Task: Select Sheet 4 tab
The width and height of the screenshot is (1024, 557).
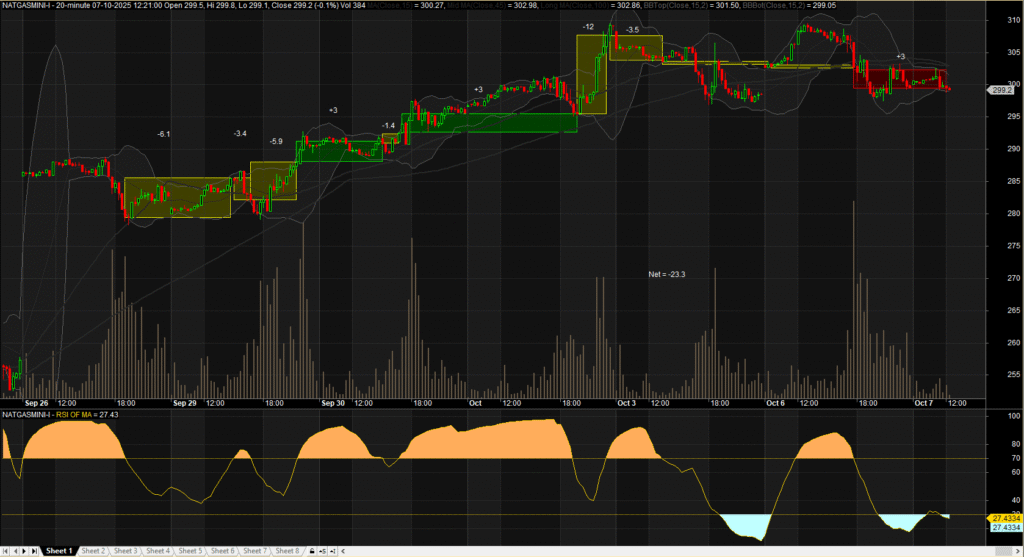Action: [158, 551]
